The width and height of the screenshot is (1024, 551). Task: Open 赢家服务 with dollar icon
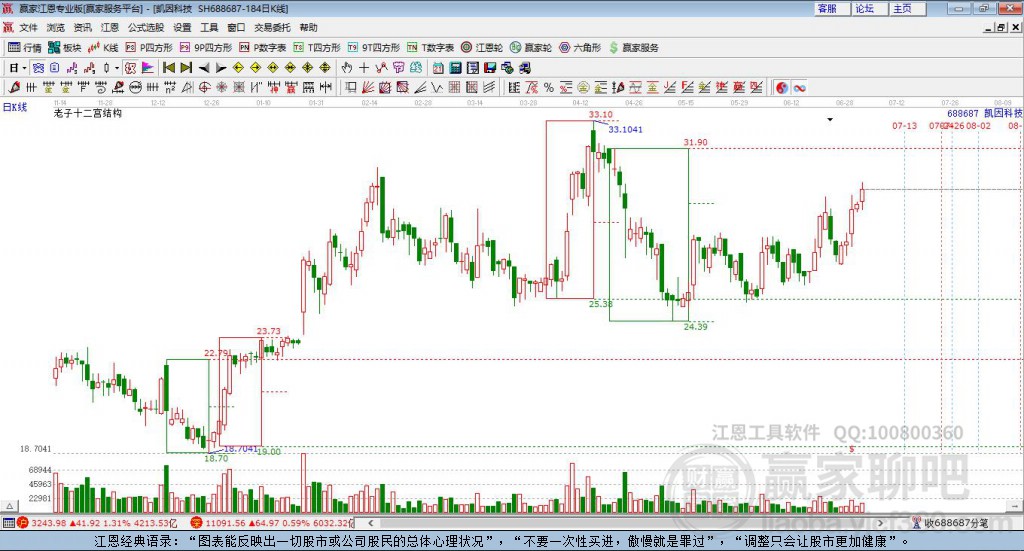tap(634, 48)
